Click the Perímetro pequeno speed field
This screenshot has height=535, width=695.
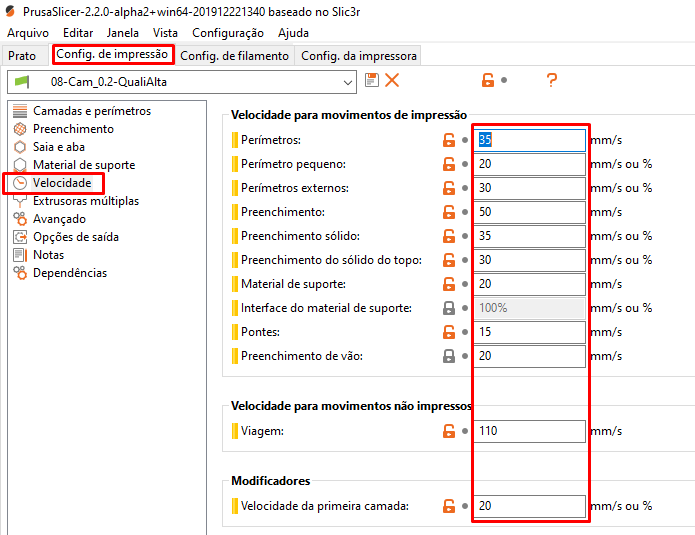[x=530, y=164]
